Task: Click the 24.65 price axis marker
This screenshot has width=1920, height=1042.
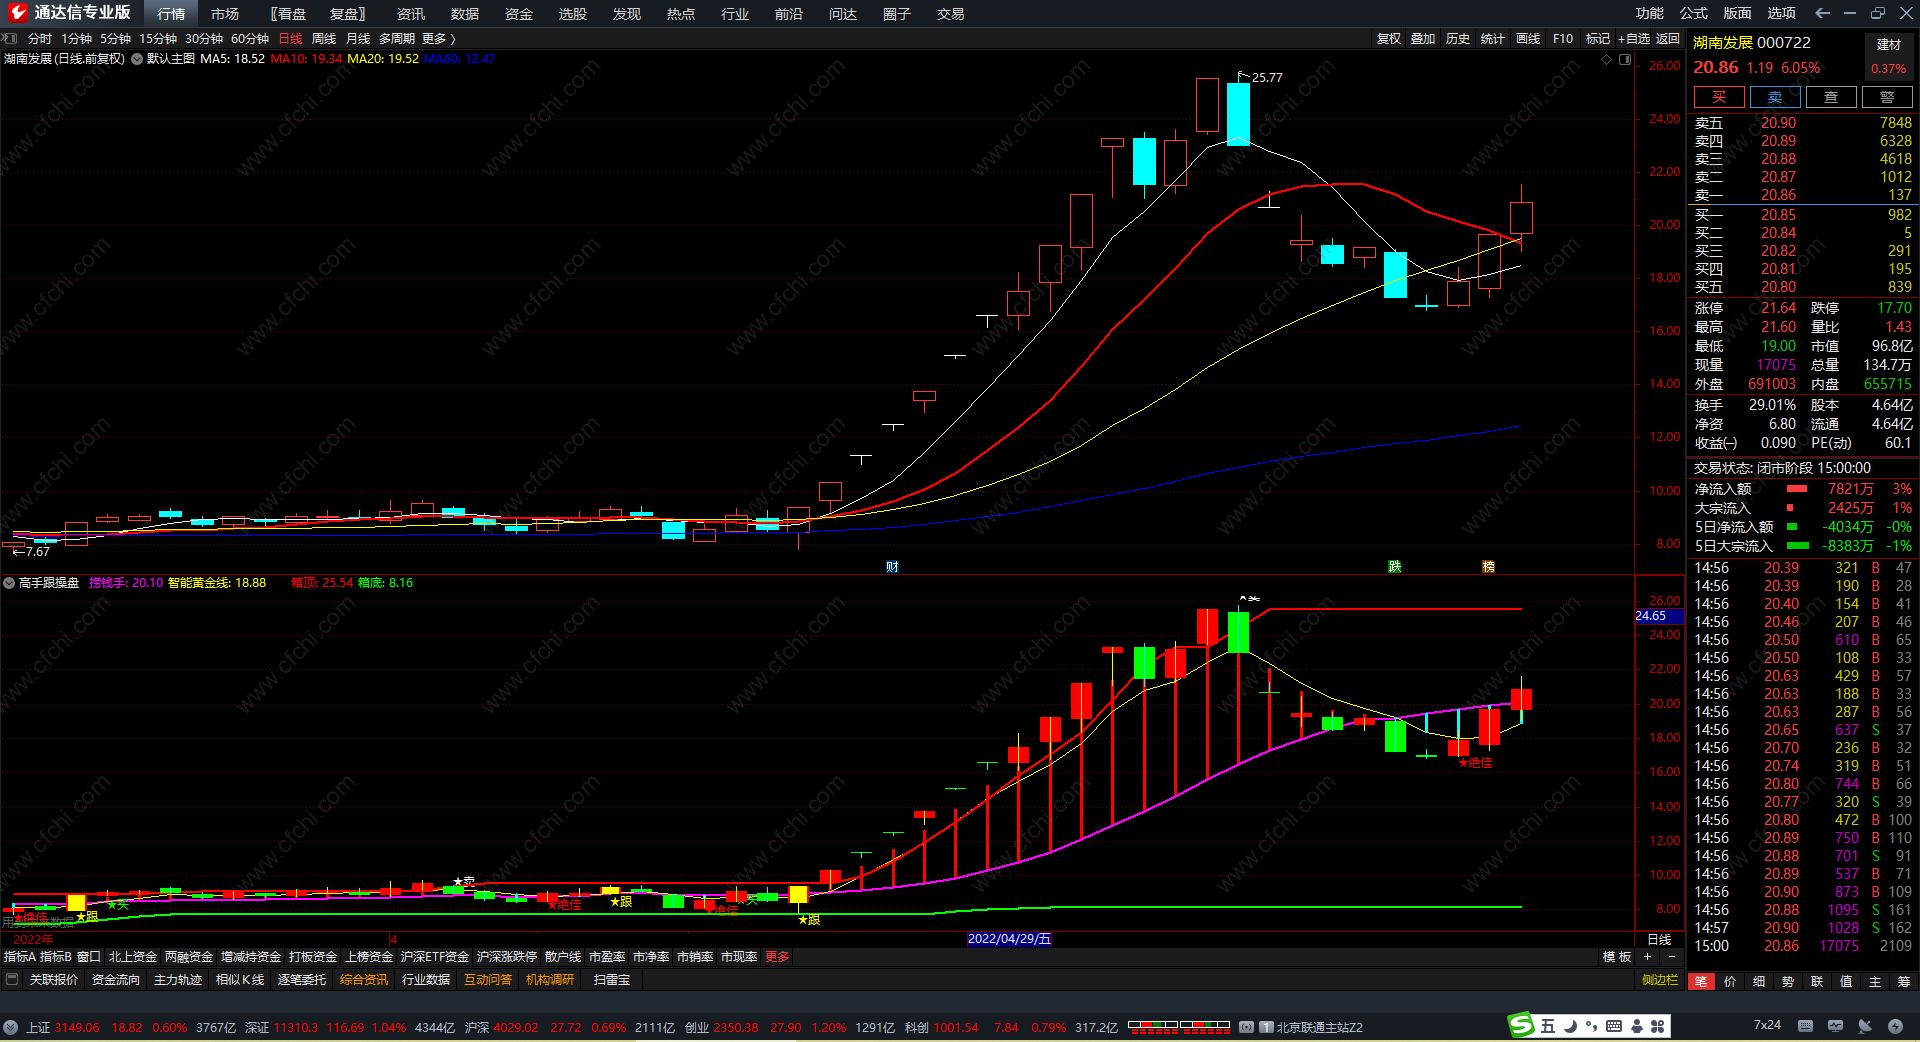Action: coord(1659,616)
